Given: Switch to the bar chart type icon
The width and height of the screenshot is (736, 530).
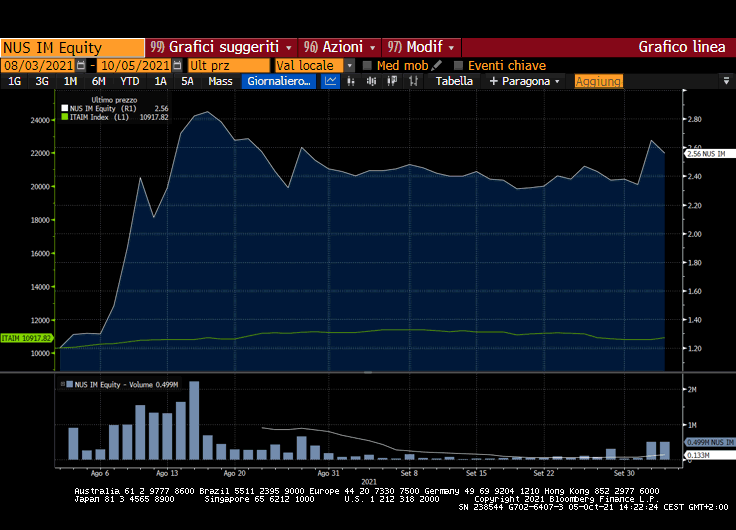Looking at the screenshot, I should (351, 81).
